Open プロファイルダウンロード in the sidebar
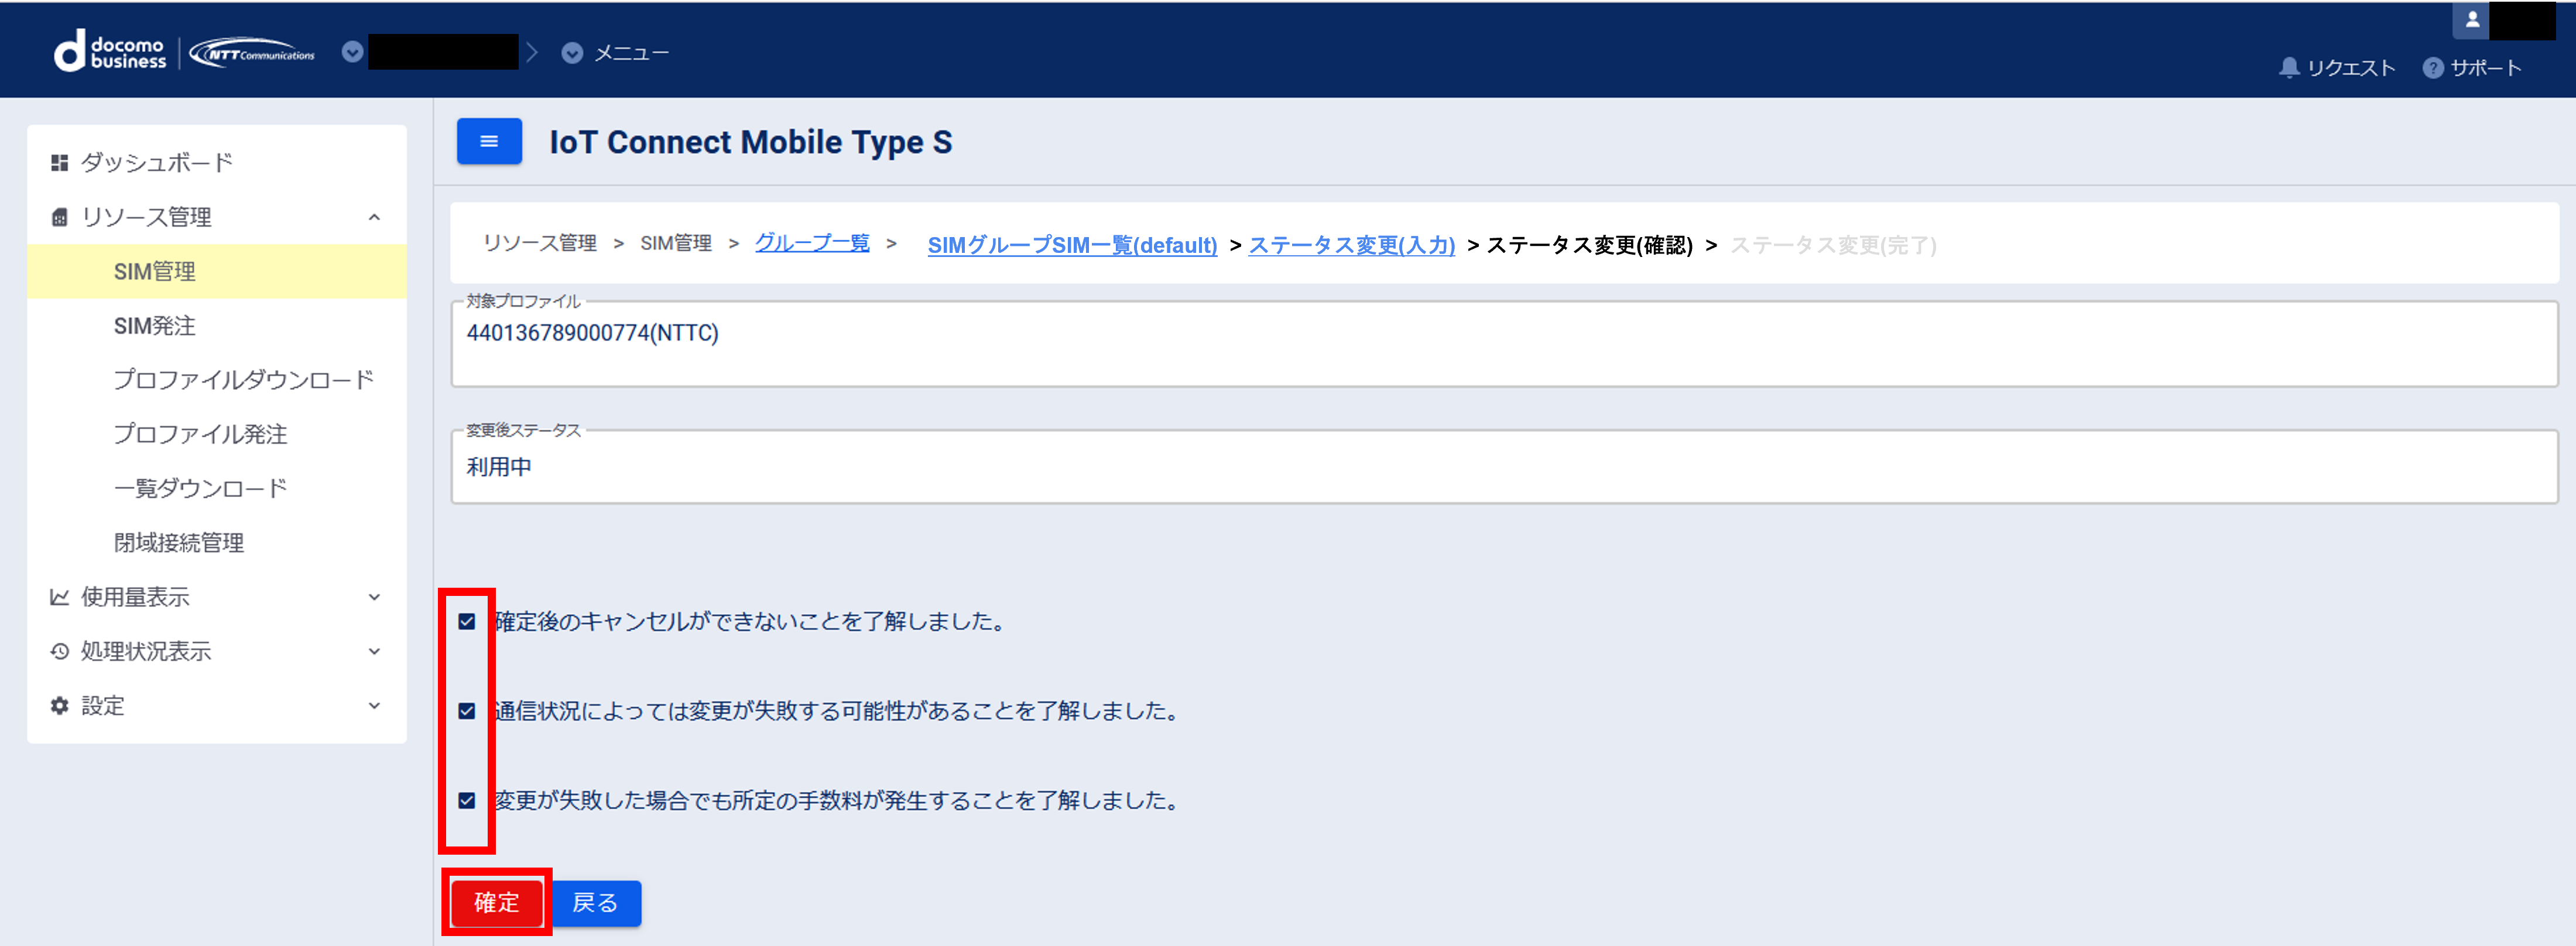This screenshot has height=946, width=2576. [243, 380]
